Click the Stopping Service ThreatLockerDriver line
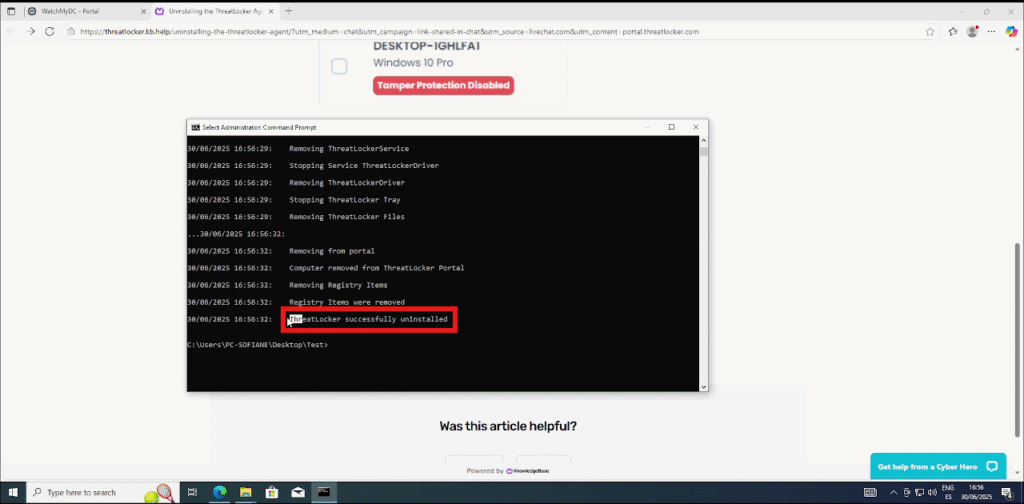 pyautogui.click(x=364, y=166)
